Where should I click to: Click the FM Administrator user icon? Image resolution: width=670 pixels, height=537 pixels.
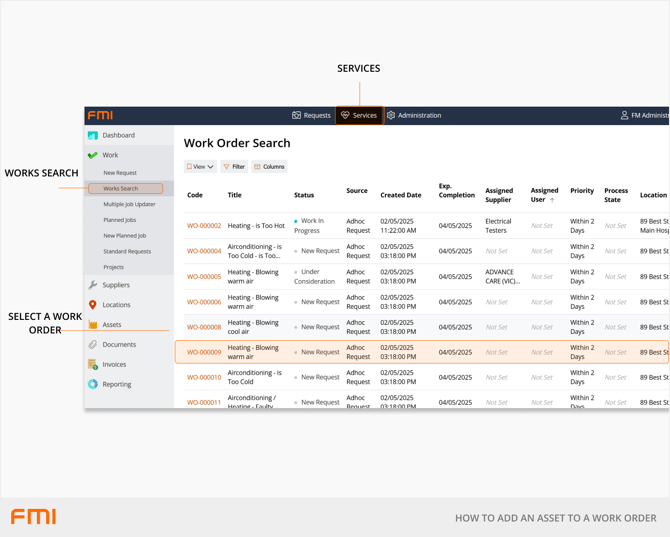[x=624, y=115]
